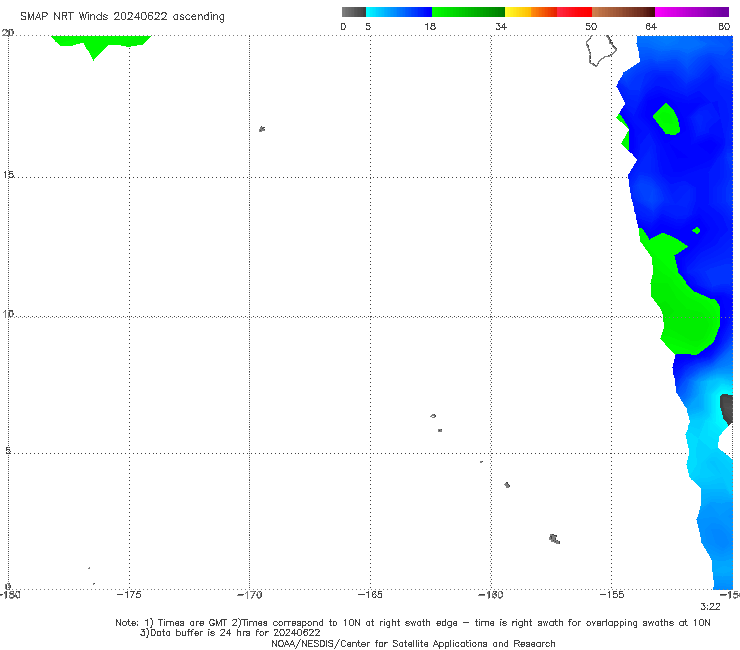This screenshot has height=650, width=740.
Task: Click the small island marker near 17N -169
Action: [262, 129]
